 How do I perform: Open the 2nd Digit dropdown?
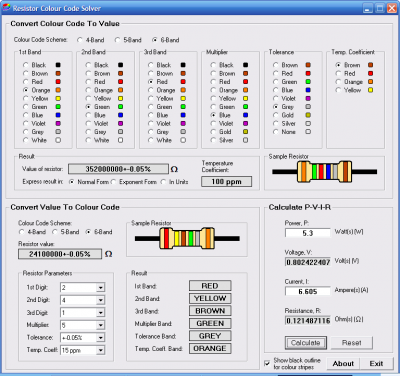(x=100, y=300)
